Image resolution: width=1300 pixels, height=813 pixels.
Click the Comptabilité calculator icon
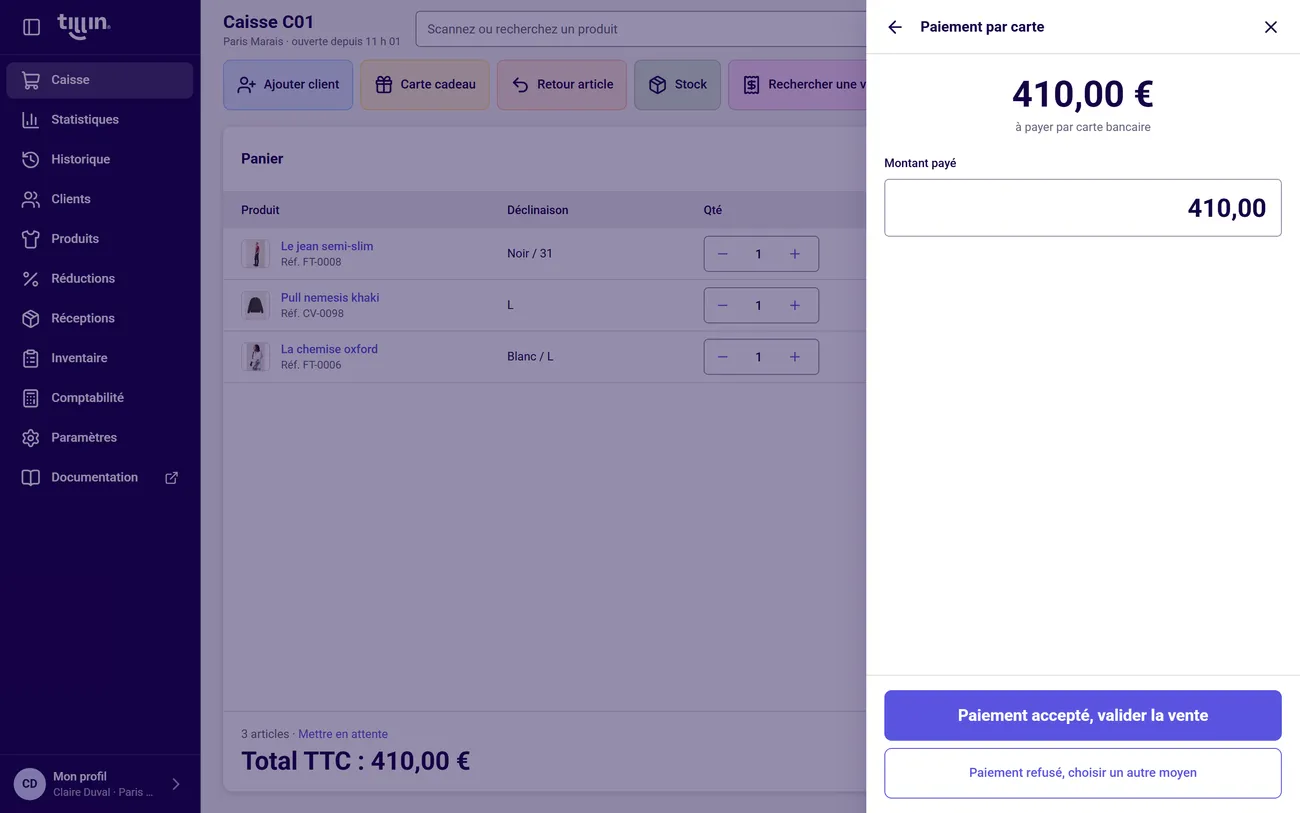tap(31, 398)
